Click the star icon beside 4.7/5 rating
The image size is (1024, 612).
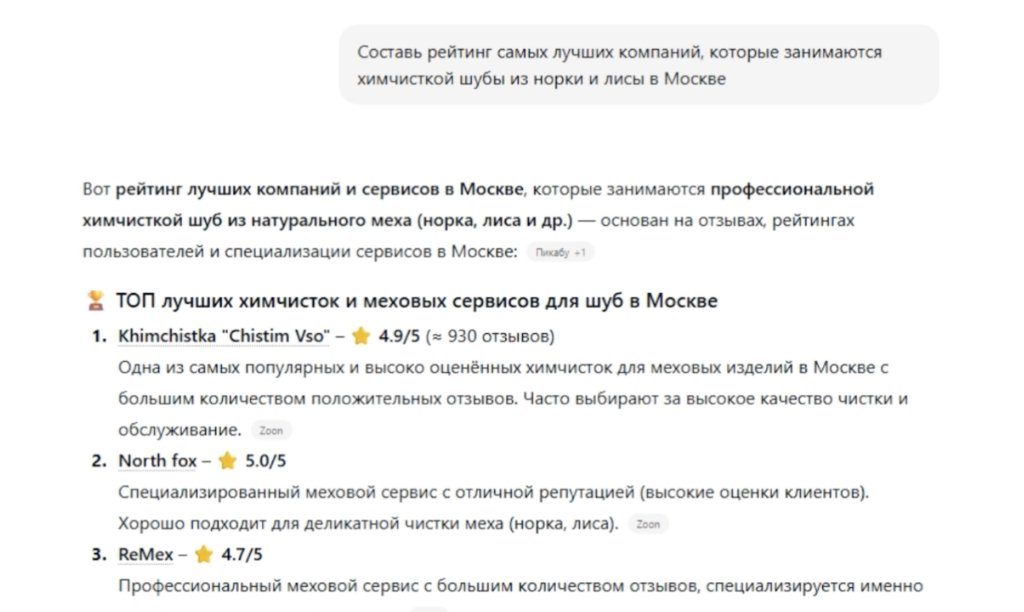click(x=204, y=554)
